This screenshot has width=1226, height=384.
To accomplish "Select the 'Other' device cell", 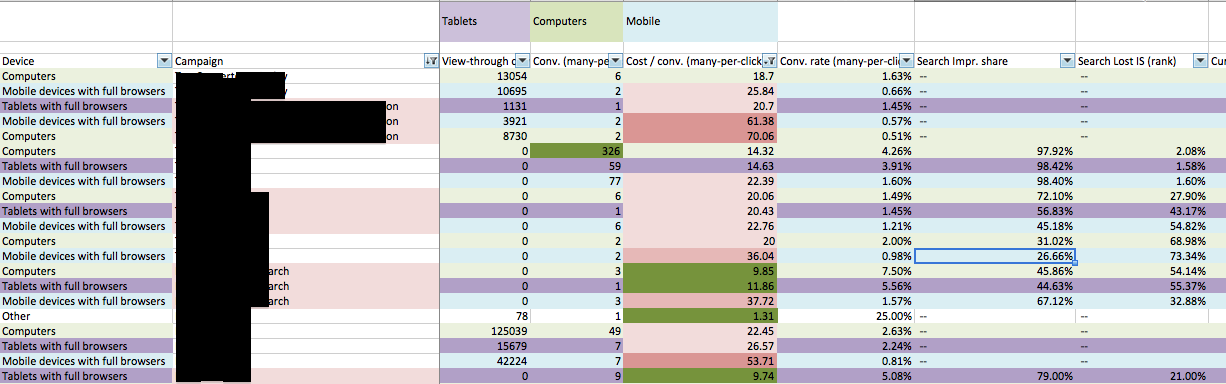I will point(86,316).
